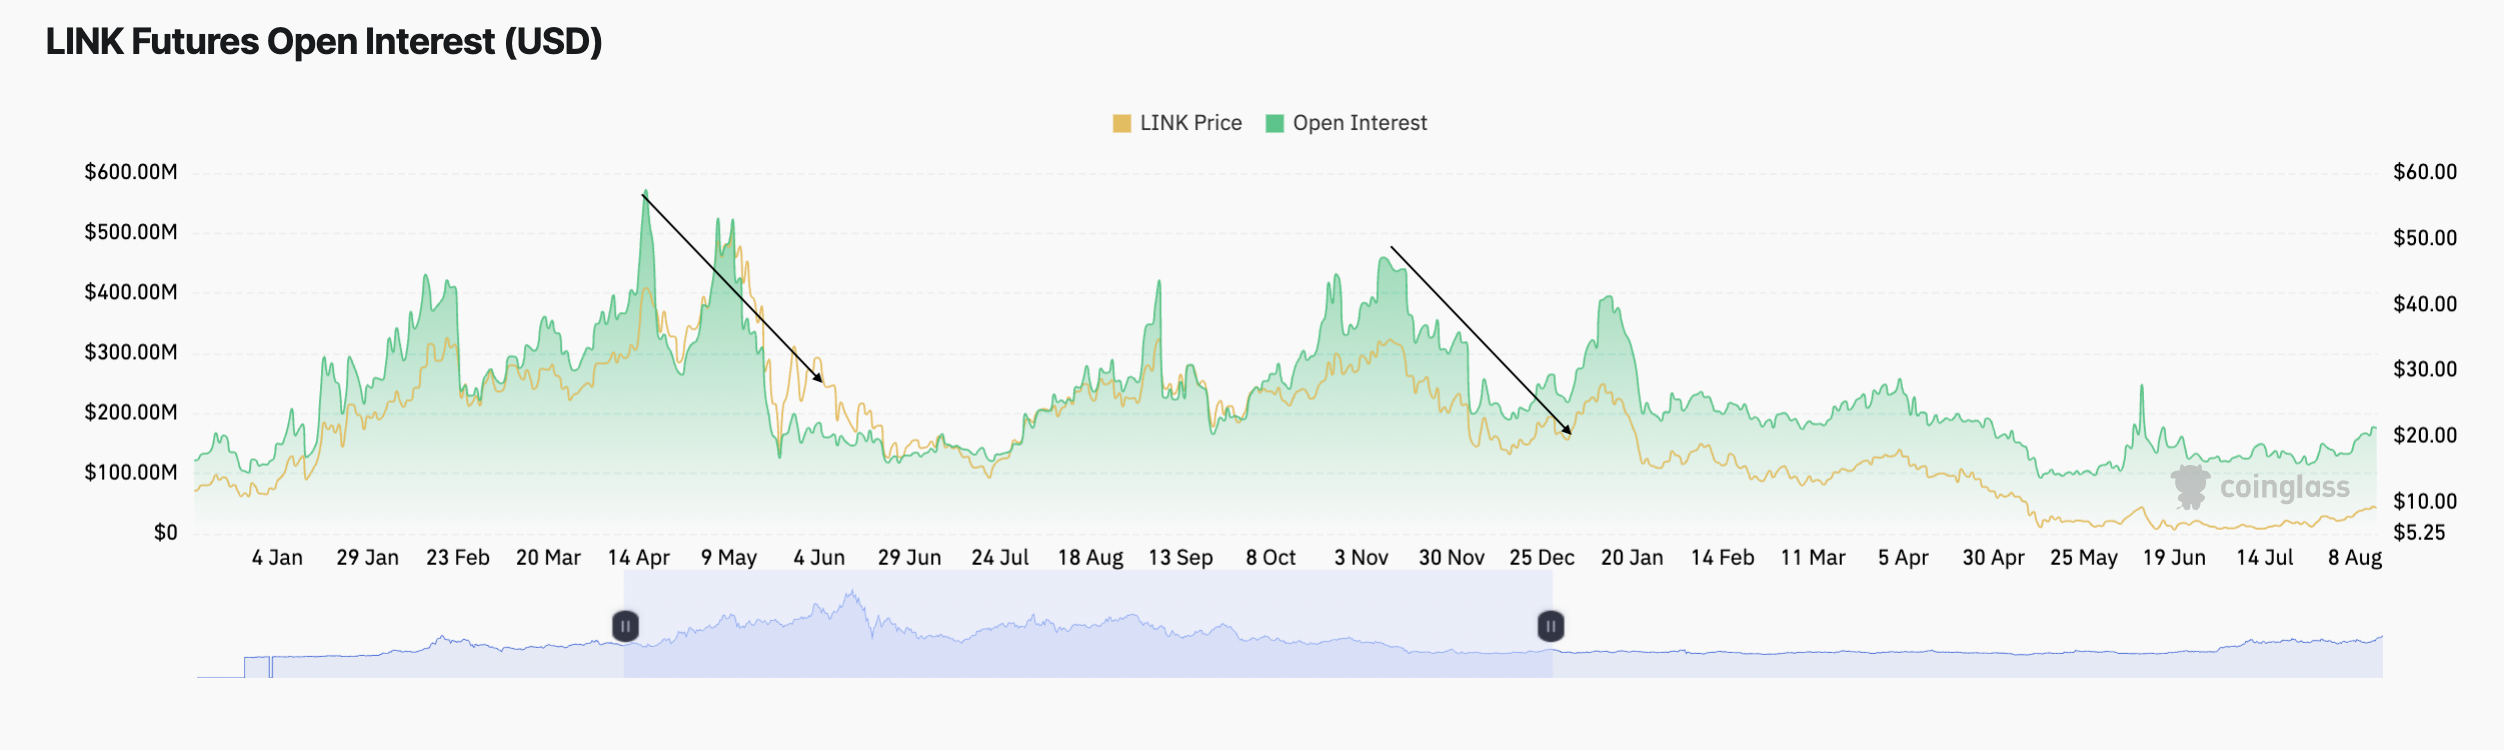Click the $300.00M axis label

(x=131, y=352)
